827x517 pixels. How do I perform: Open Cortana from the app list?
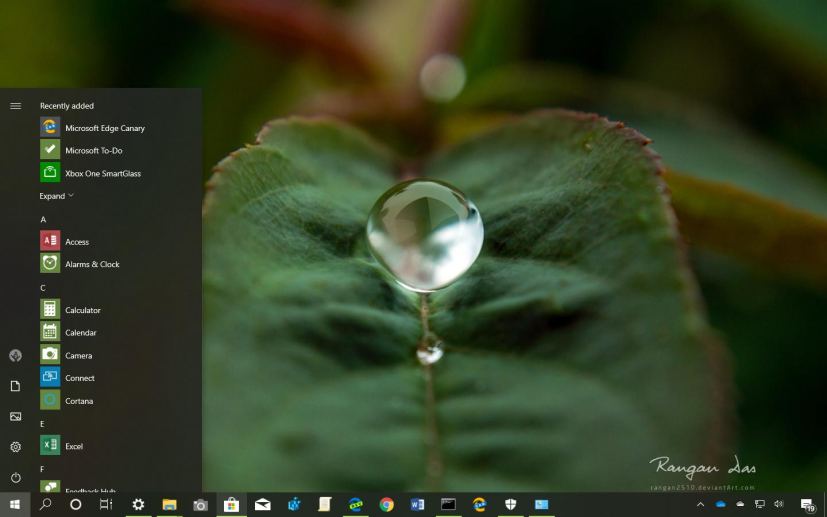[x=78, y=401]
